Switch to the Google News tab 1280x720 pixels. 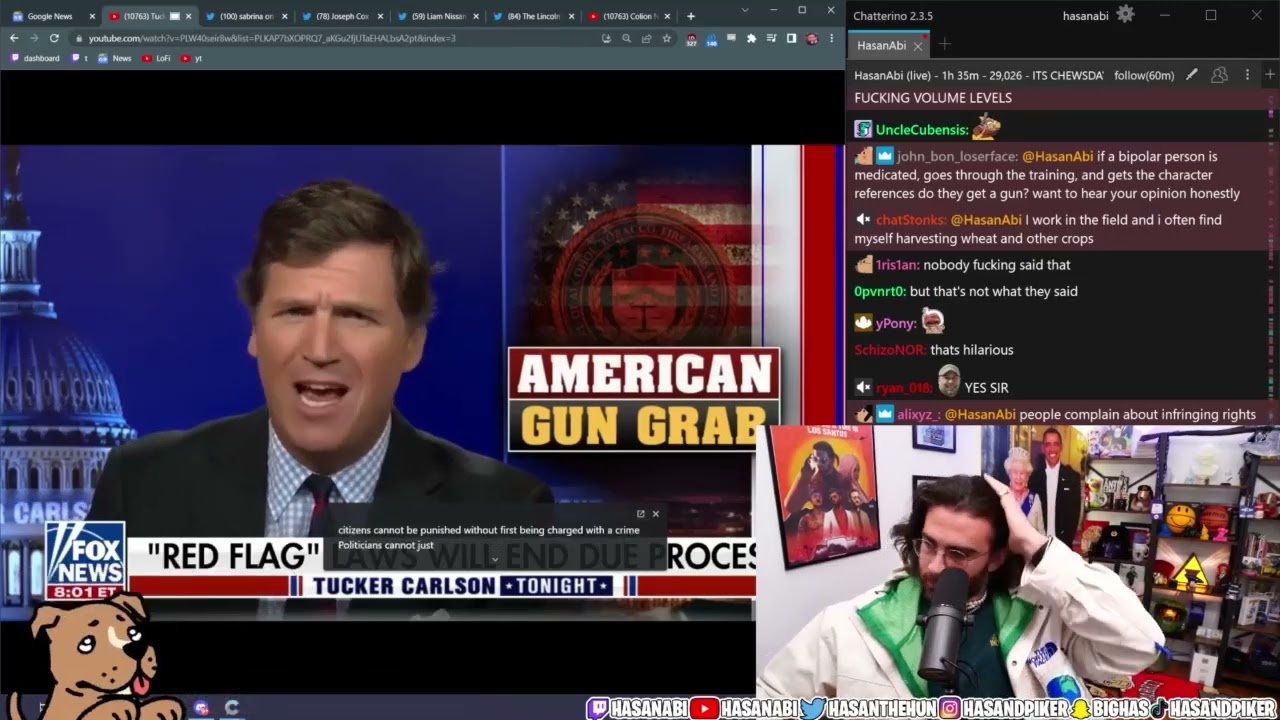point(50,16)
